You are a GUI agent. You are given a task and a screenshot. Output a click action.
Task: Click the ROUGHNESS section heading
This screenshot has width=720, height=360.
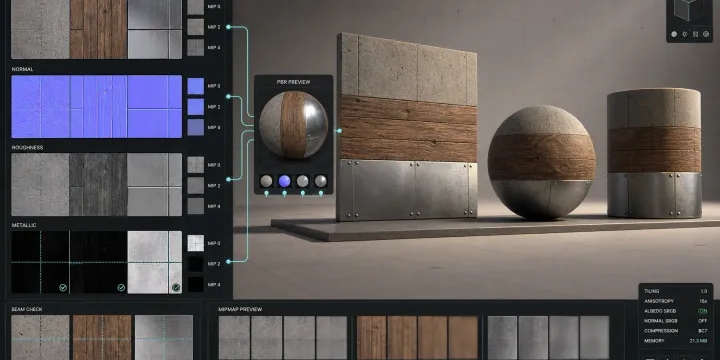pos(27,147)
